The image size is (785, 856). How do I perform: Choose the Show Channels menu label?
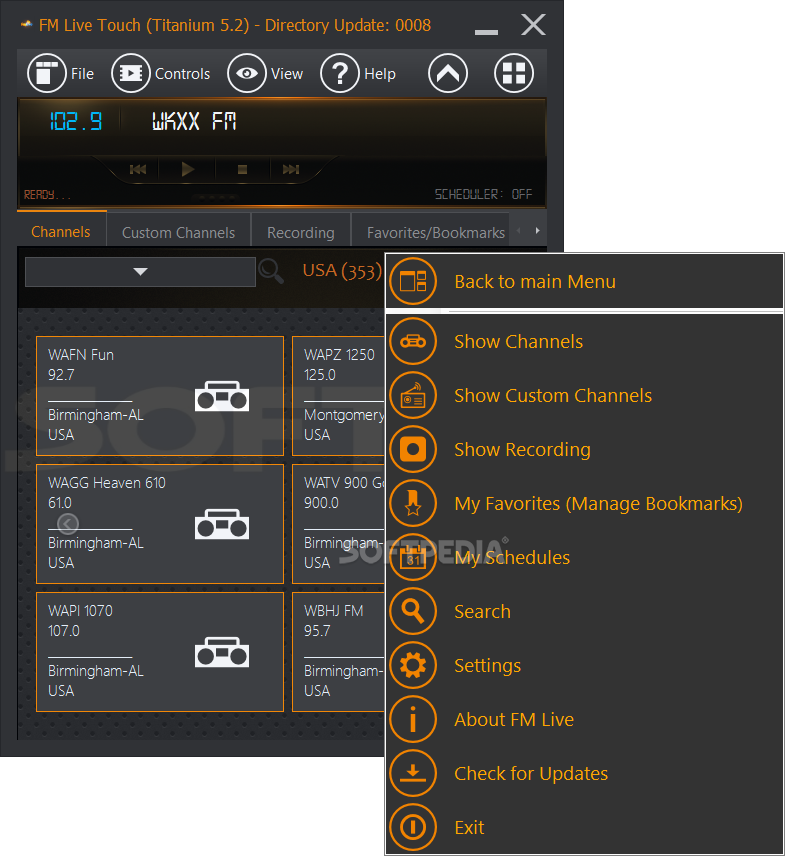[x=519, y=341]
